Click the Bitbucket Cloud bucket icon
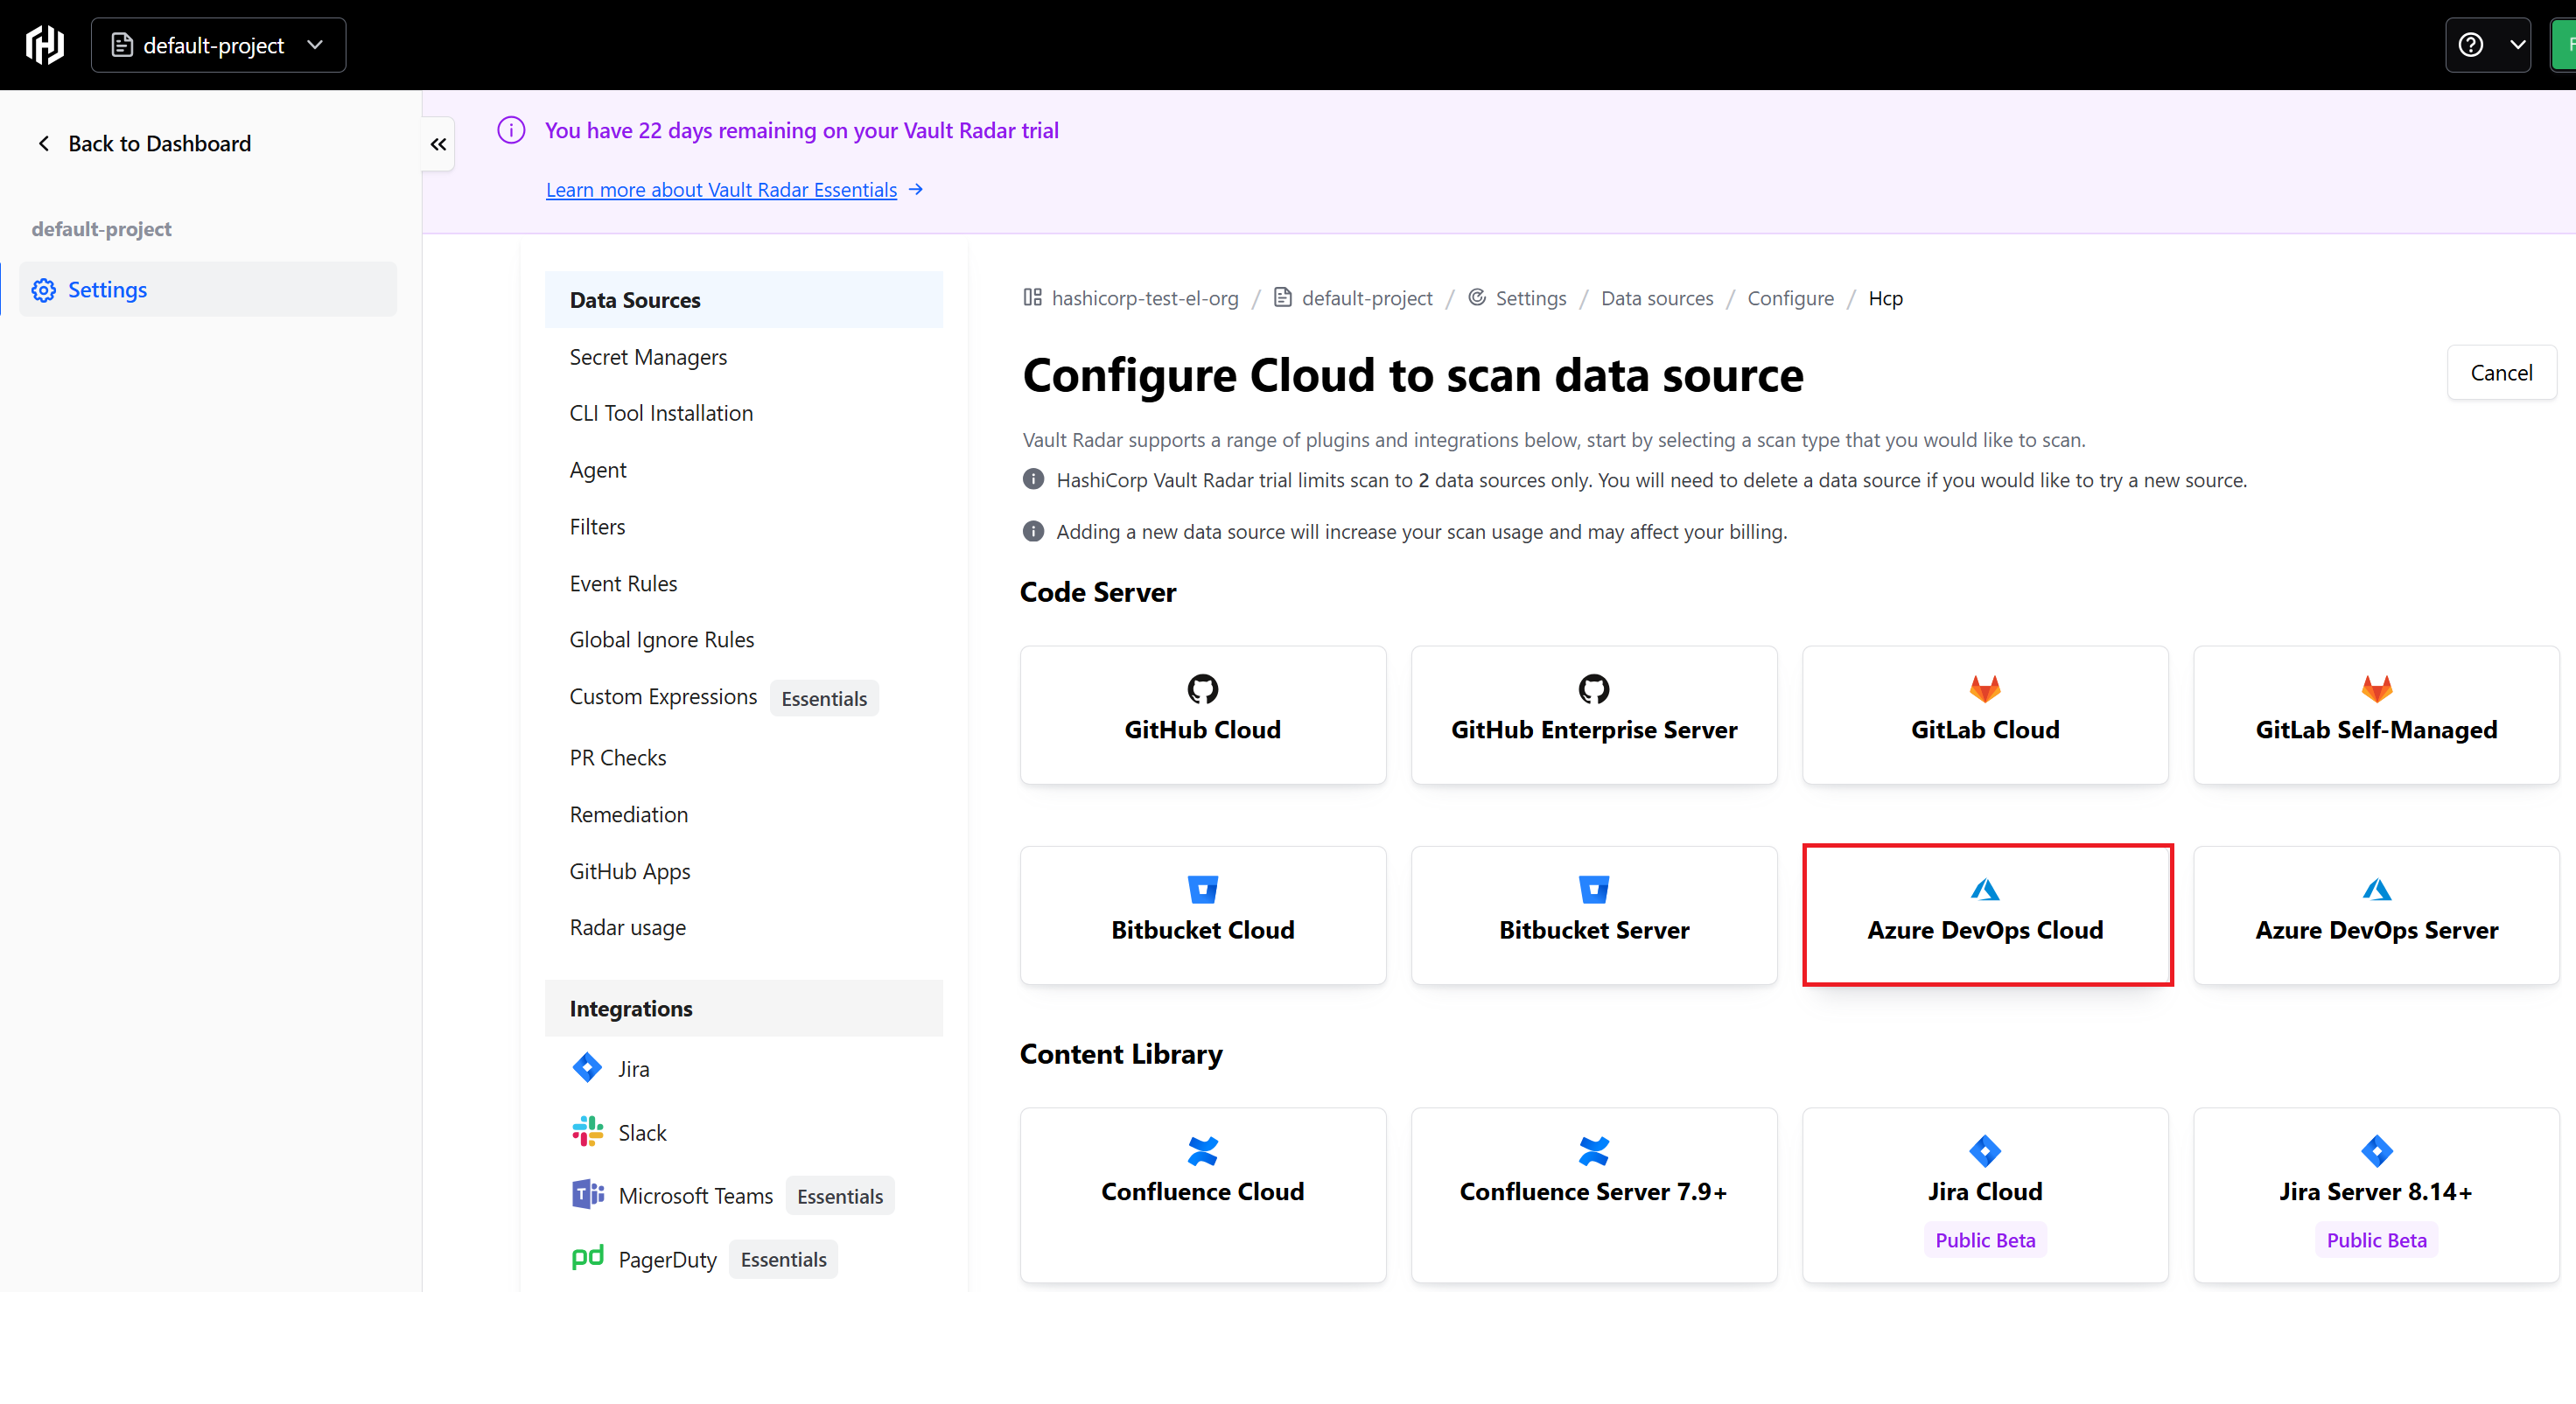The height and width of the screenshot is (1404, 2576). click(1202, 889)
